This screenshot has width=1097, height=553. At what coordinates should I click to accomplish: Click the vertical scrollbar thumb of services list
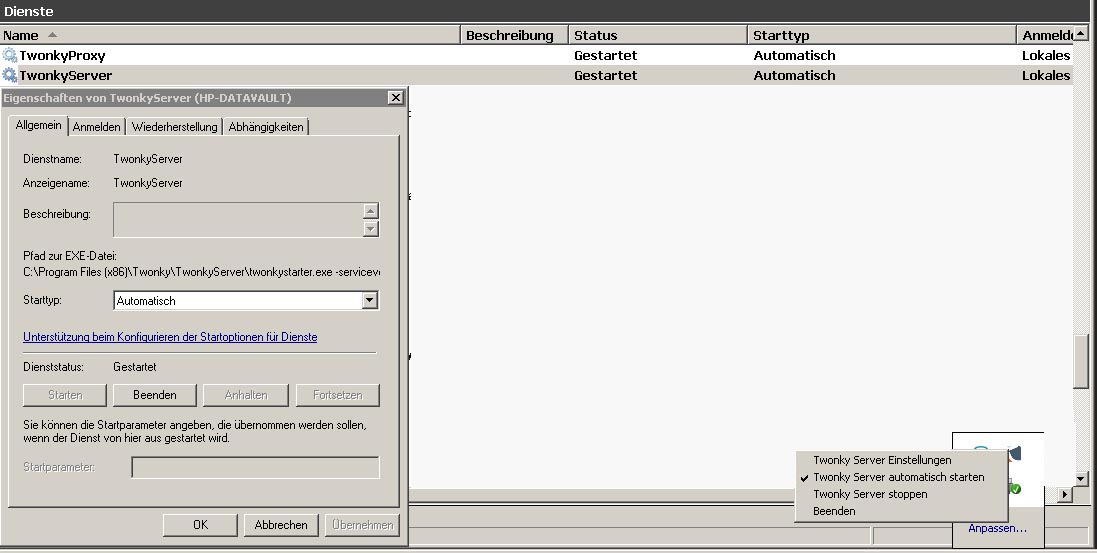tap(1081, 361)
